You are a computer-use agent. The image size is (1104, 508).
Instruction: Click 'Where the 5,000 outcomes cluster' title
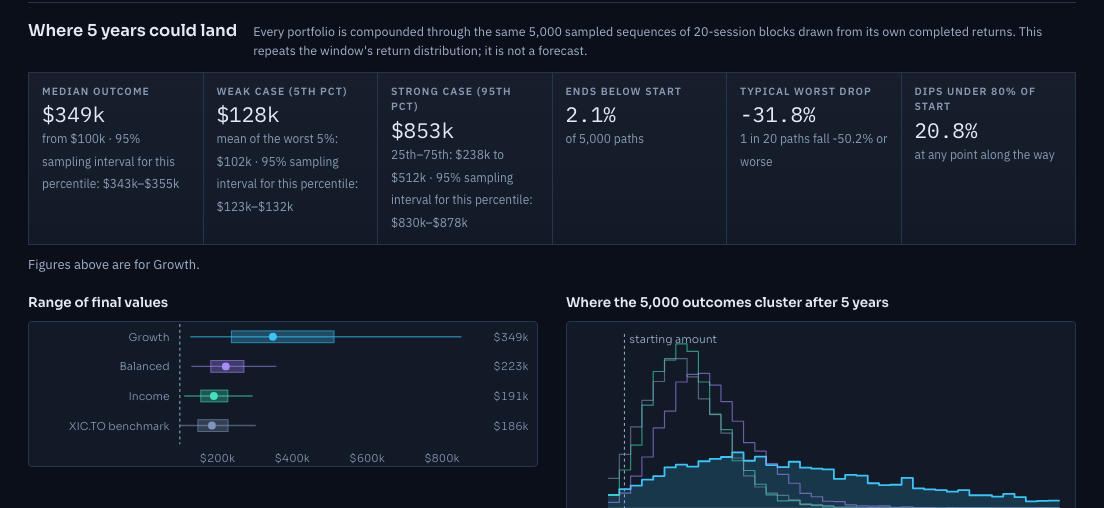727,303
